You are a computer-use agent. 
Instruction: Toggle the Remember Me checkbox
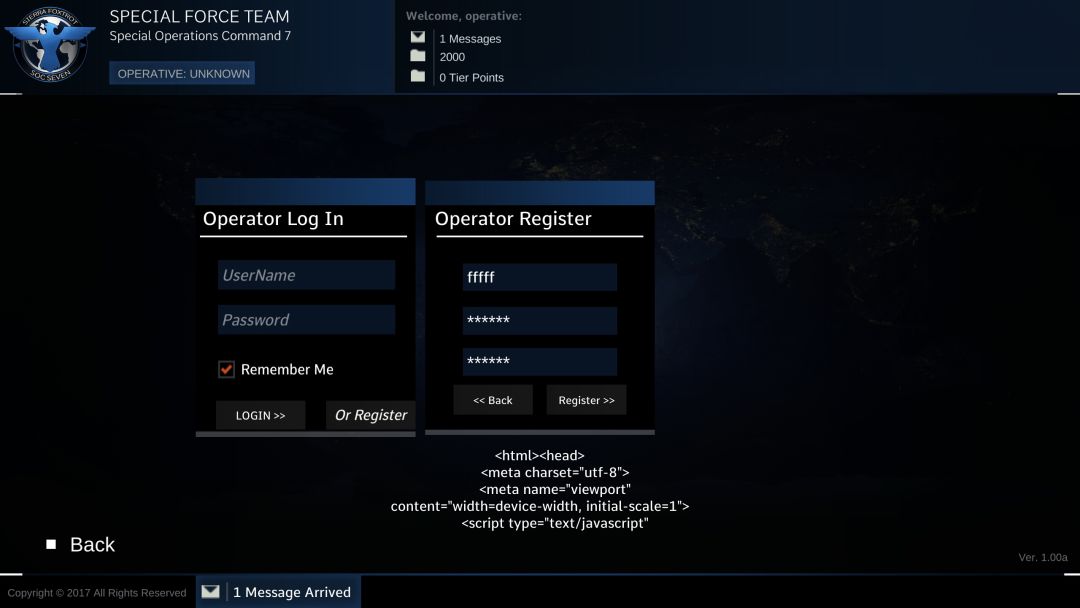click(226, 369)
